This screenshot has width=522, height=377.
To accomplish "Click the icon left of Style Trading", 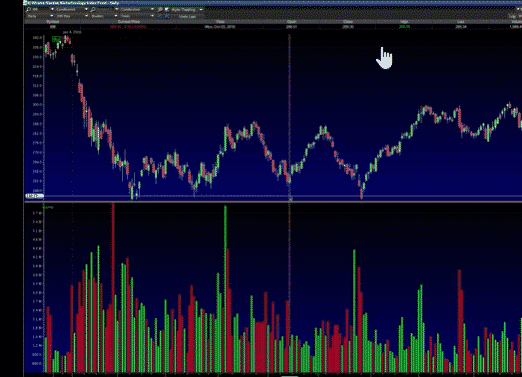I will coord(167,10).
